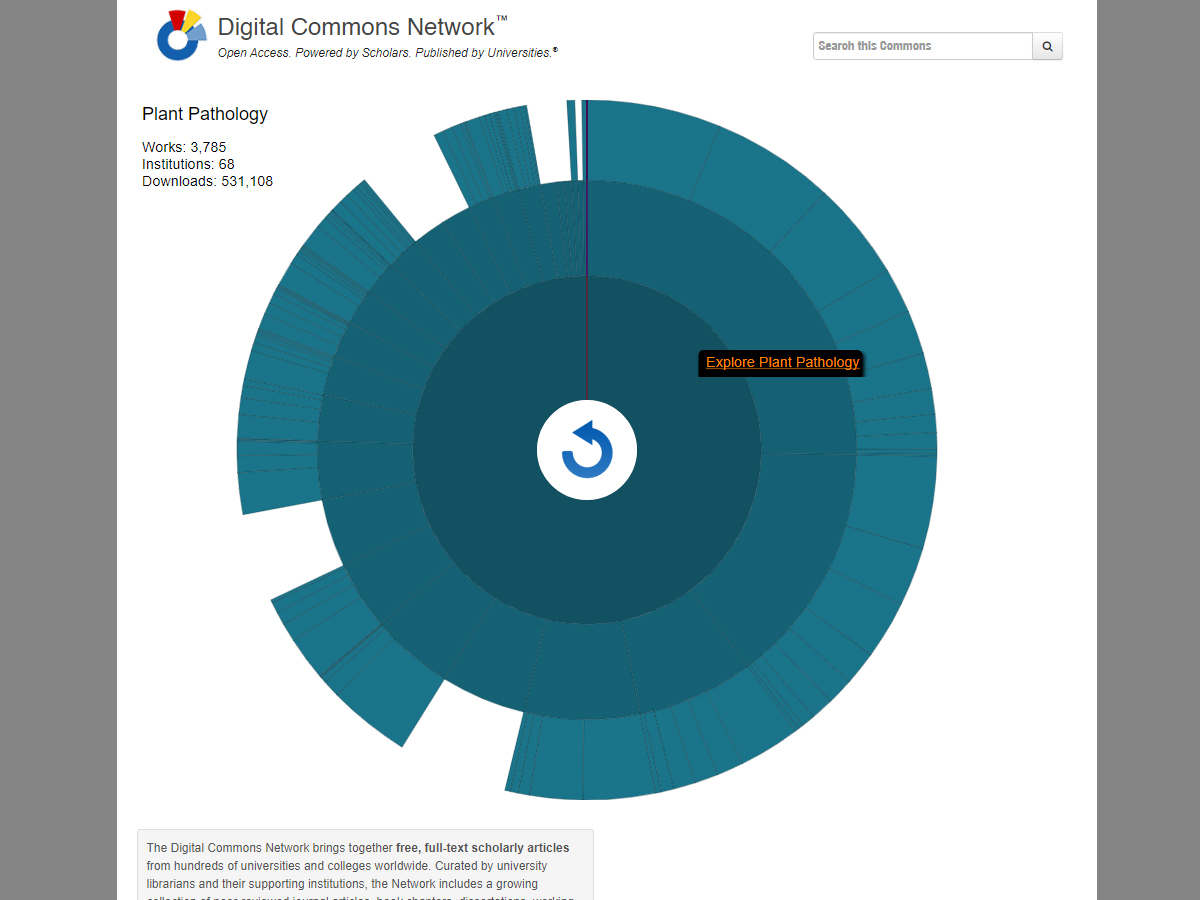Image resolution: width=1200 pixels, height=900 pixels.
Task: Click the Institutions: 68 statistic
Action: click(188, 164)
